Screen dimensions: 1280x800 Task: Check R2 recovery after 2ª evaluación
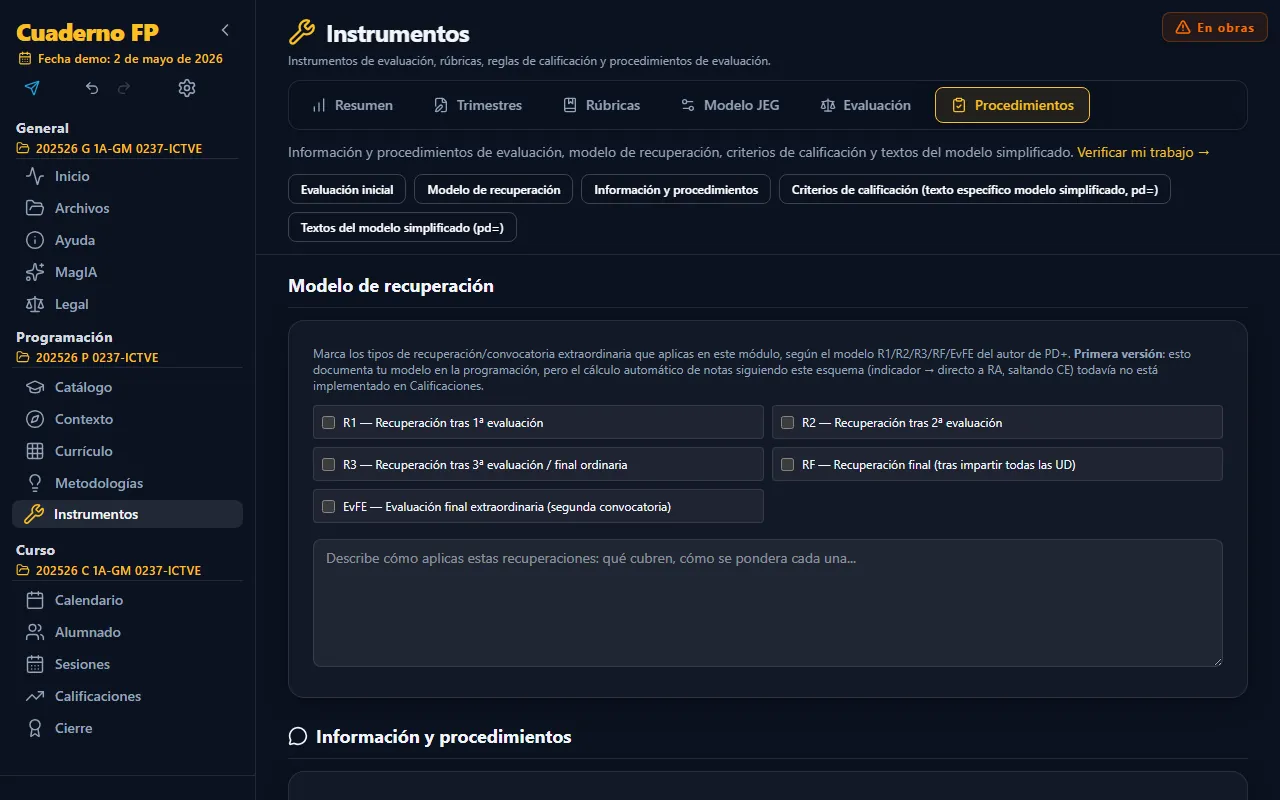click(787, 423)
